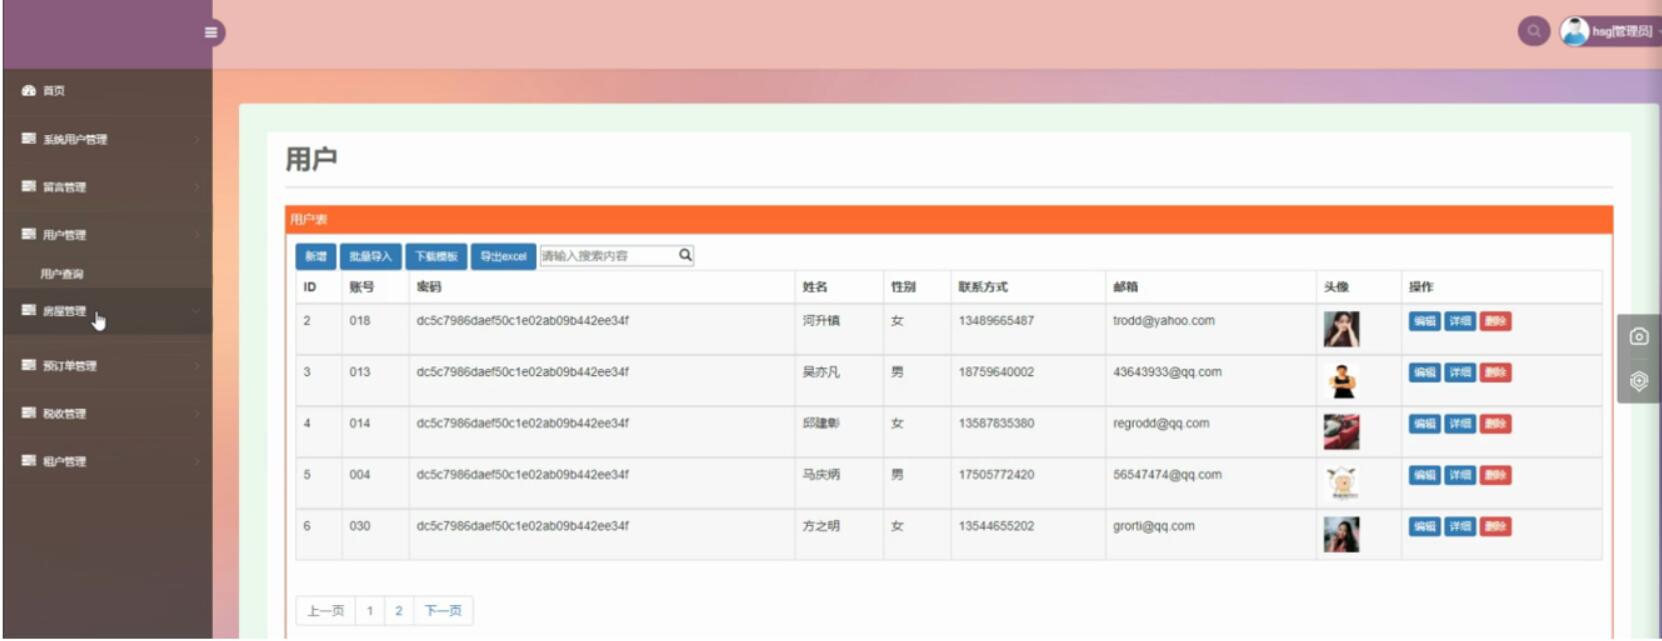Screen dimensions: 1662x641
Task: Delete the user 吴亦凡
Action: [x=1495, y=372]
